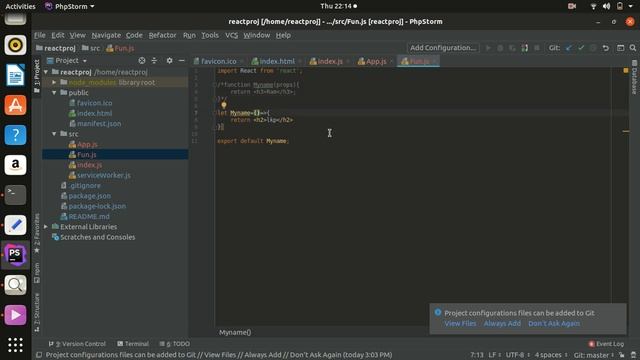Collapse the reactproj root folder
Image resolution: width=640 pixels, height=360 pixels.
tap(46, 72)
